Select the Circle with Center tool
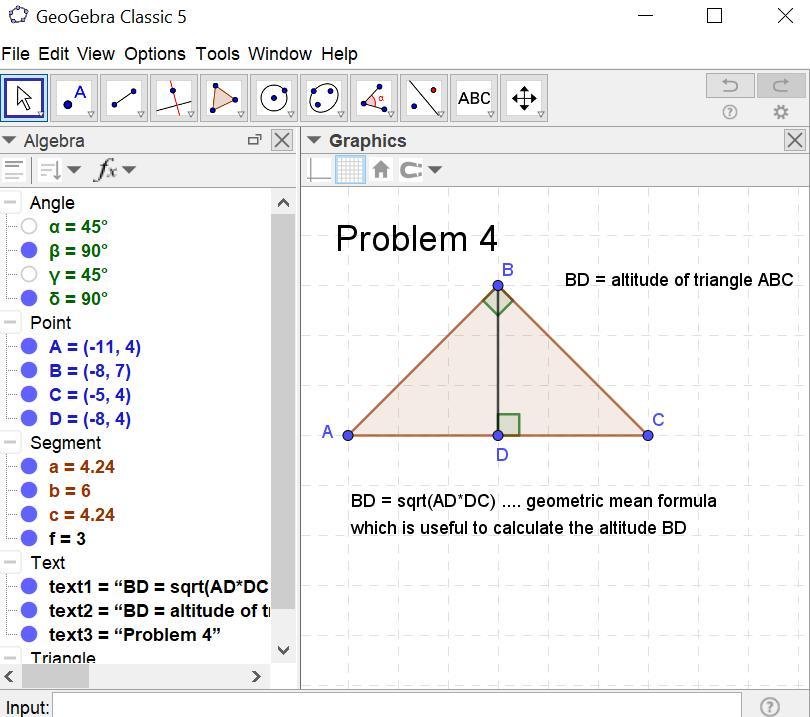 pos(274,98)
